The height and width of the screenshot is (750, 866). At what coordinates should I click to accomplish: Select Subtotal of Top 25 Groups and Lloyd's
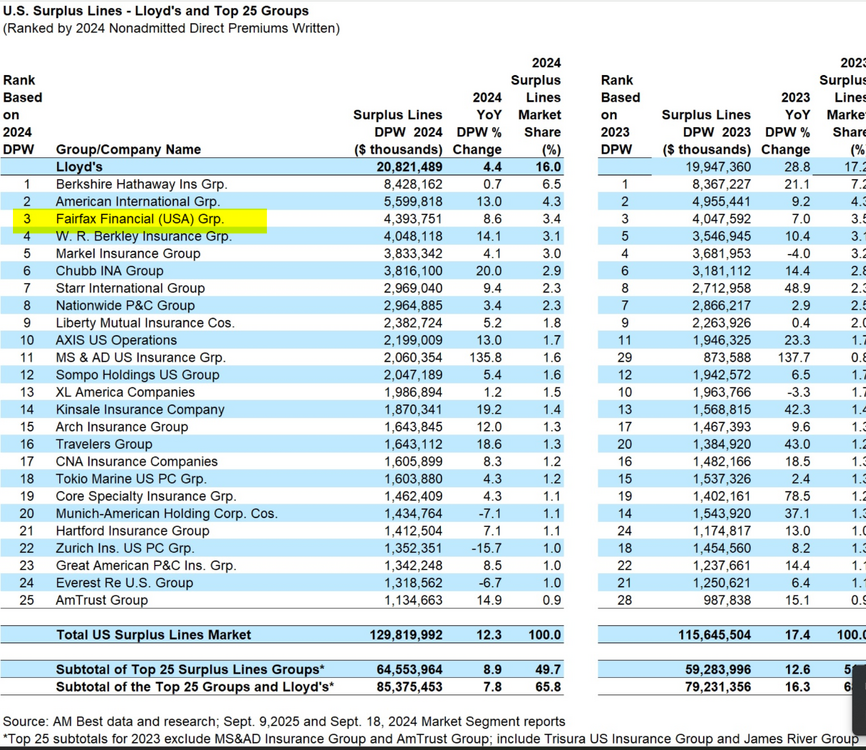coord(195,687)
